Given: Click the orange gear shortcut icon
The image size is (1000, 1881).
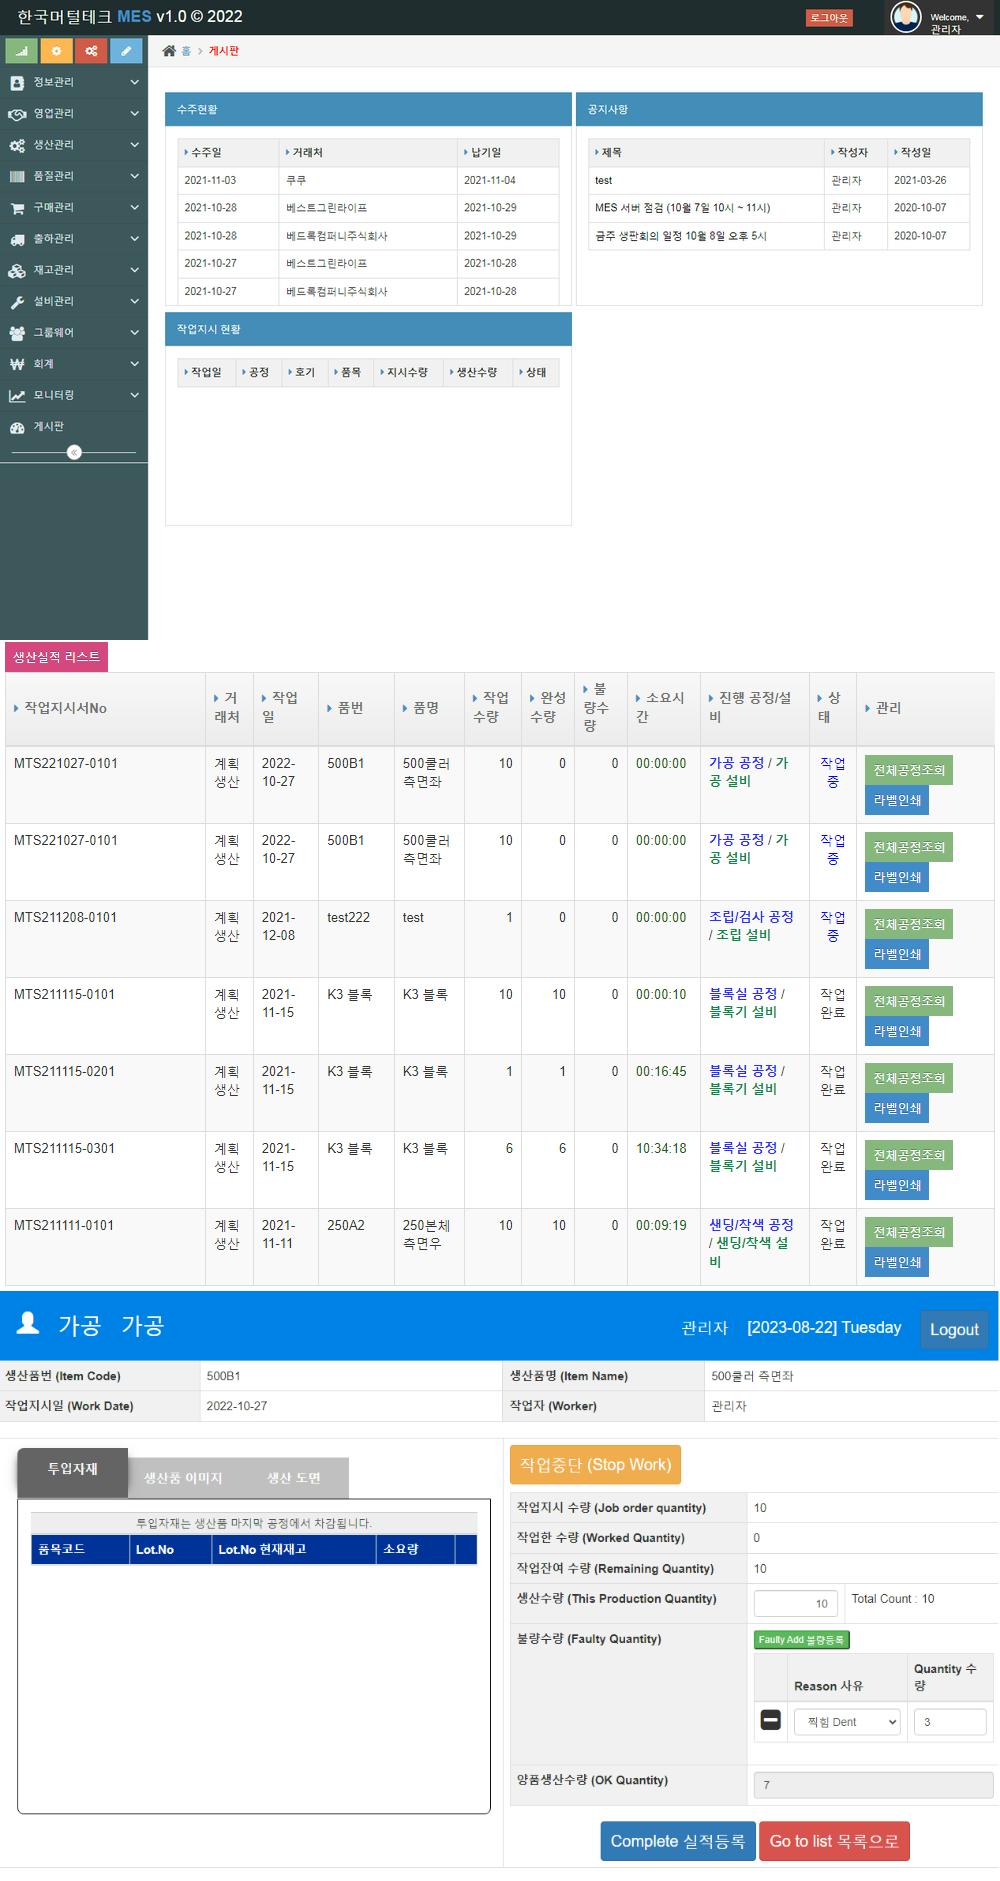Looking at the screenshot, I should (x=56, y=51).
